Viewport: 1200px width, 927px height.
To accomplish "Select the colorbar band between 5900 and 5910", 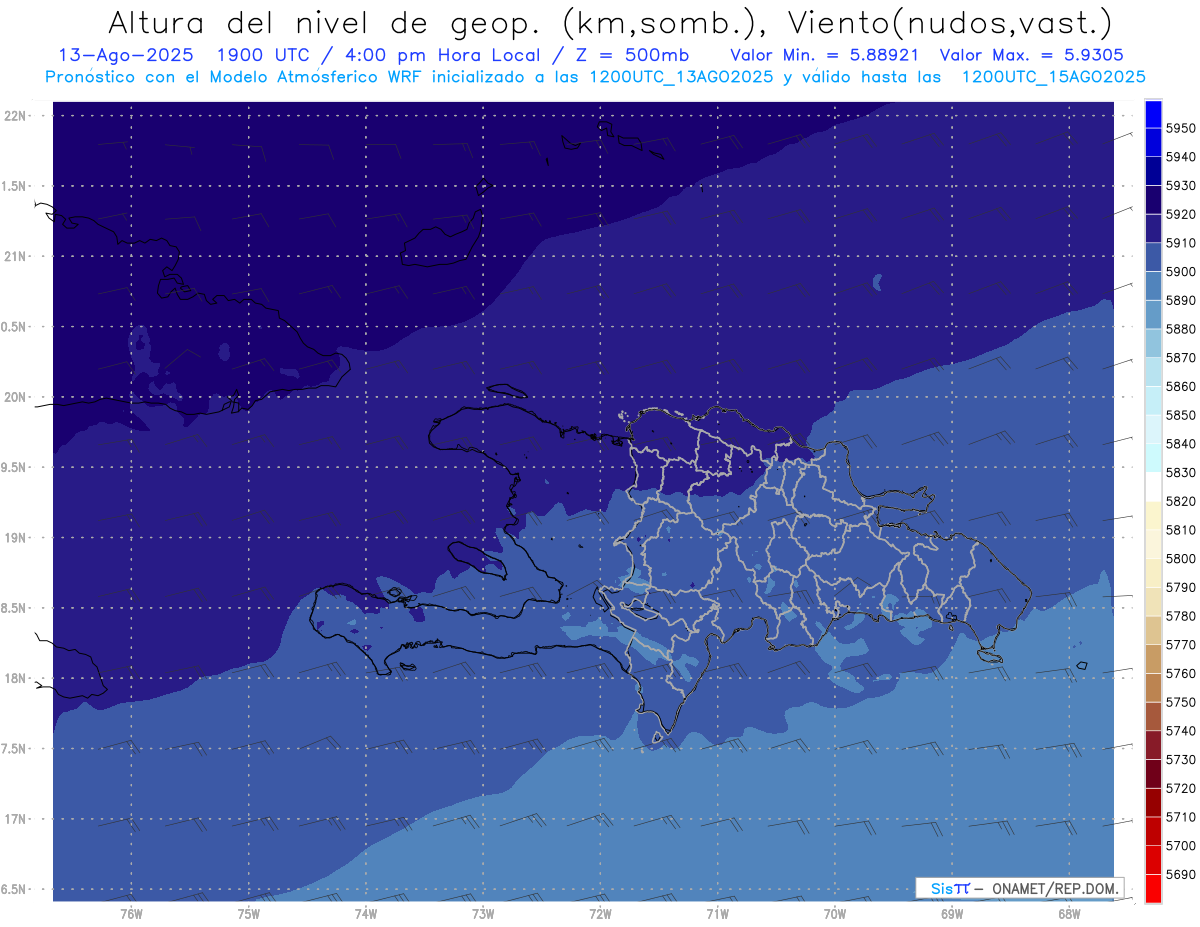I will tap(1153, 257).
